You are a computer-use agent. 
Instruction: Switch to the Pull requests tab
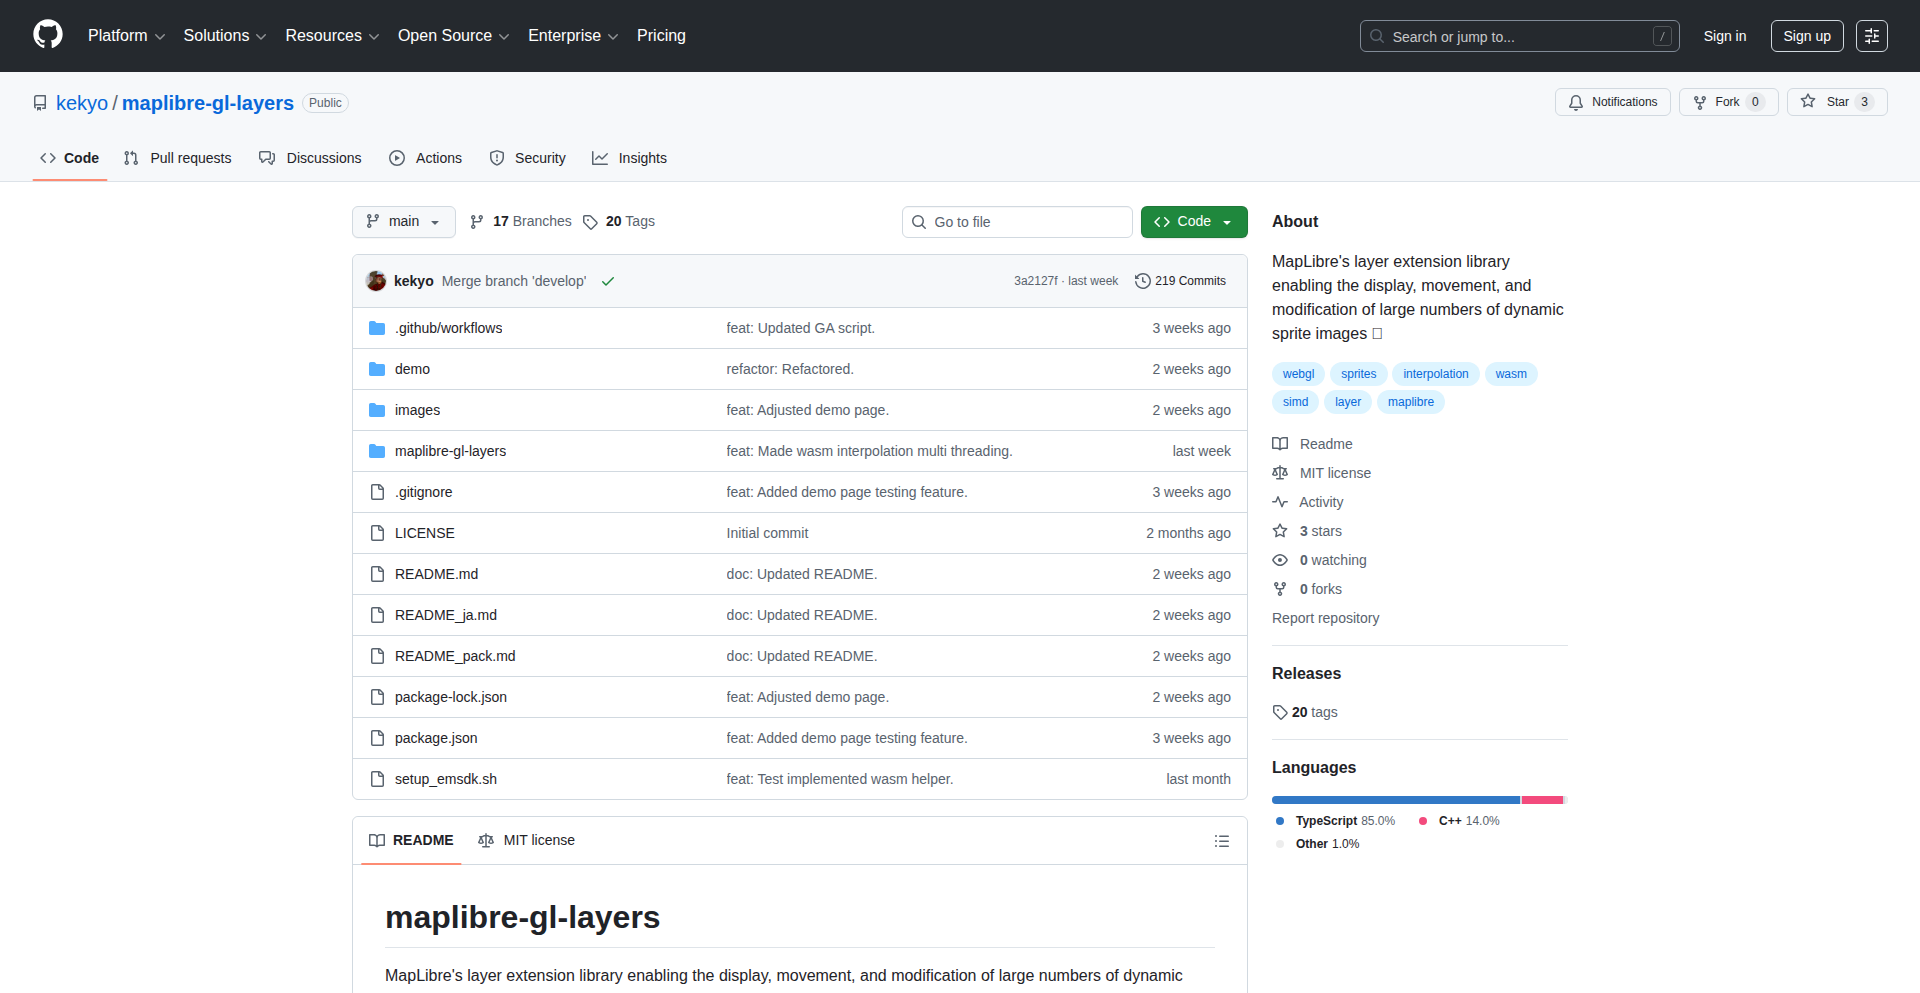click(x=178, y=158)
